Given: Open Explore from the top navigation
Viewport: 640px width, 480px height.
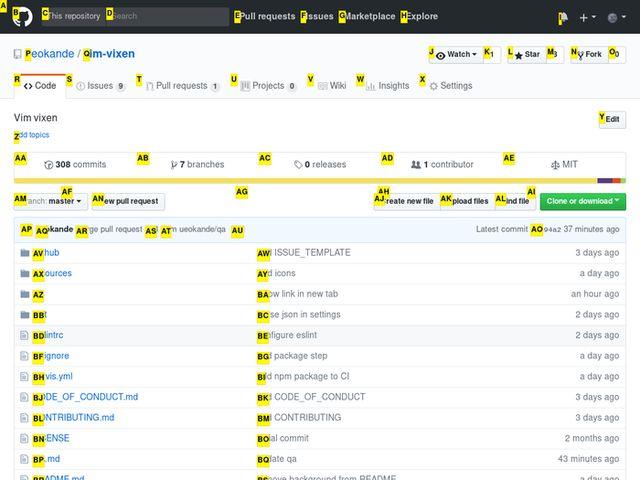Looking at the screenshot, I should [x=420, y=16].
